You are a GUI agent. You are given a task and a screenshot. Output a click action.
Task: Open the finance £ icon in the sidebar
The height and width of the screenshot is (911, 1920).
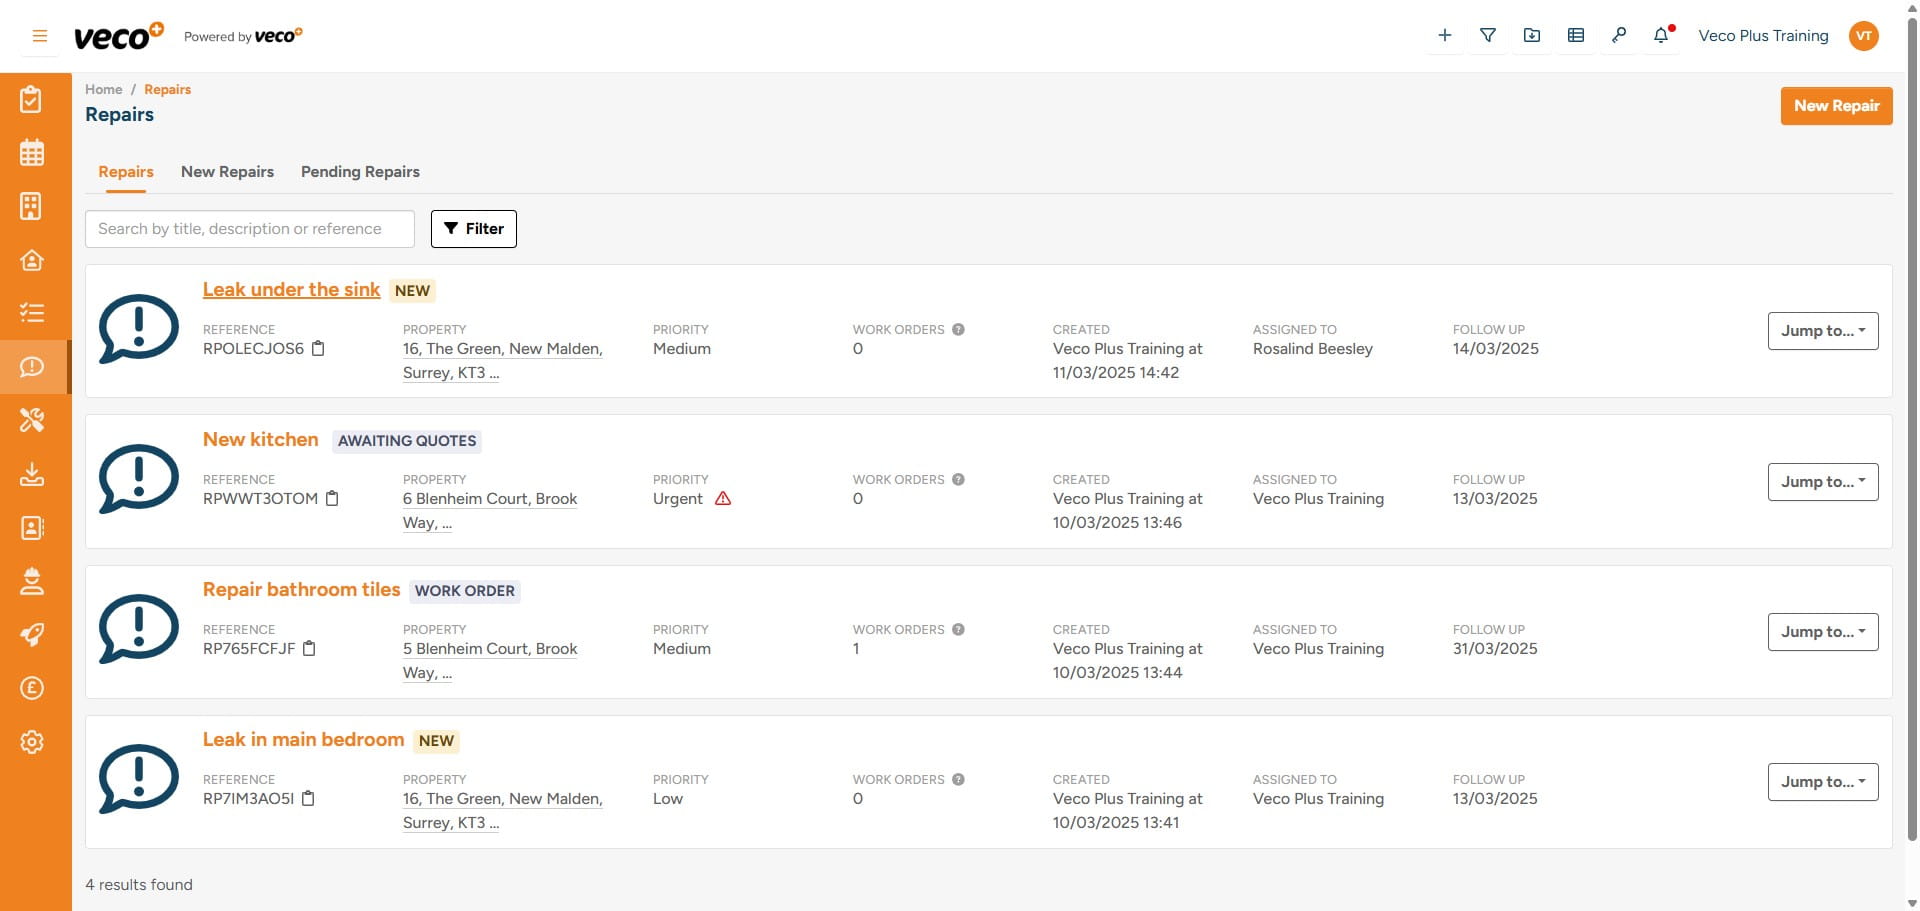tap(32, 688)
